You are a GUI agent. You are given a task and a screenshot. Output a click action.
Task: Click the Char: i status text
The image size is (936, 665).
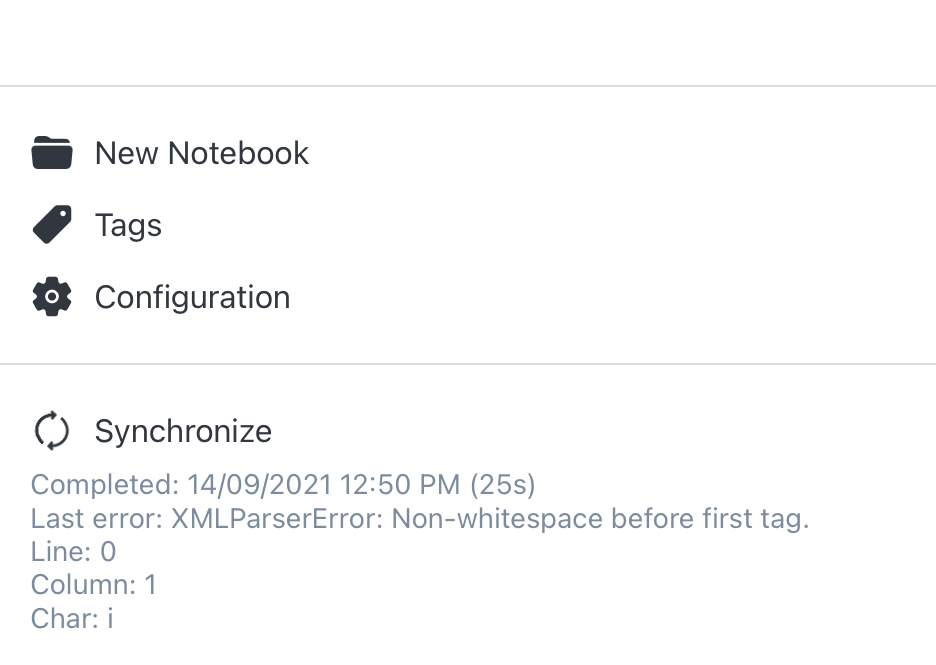tap(71, 618)
